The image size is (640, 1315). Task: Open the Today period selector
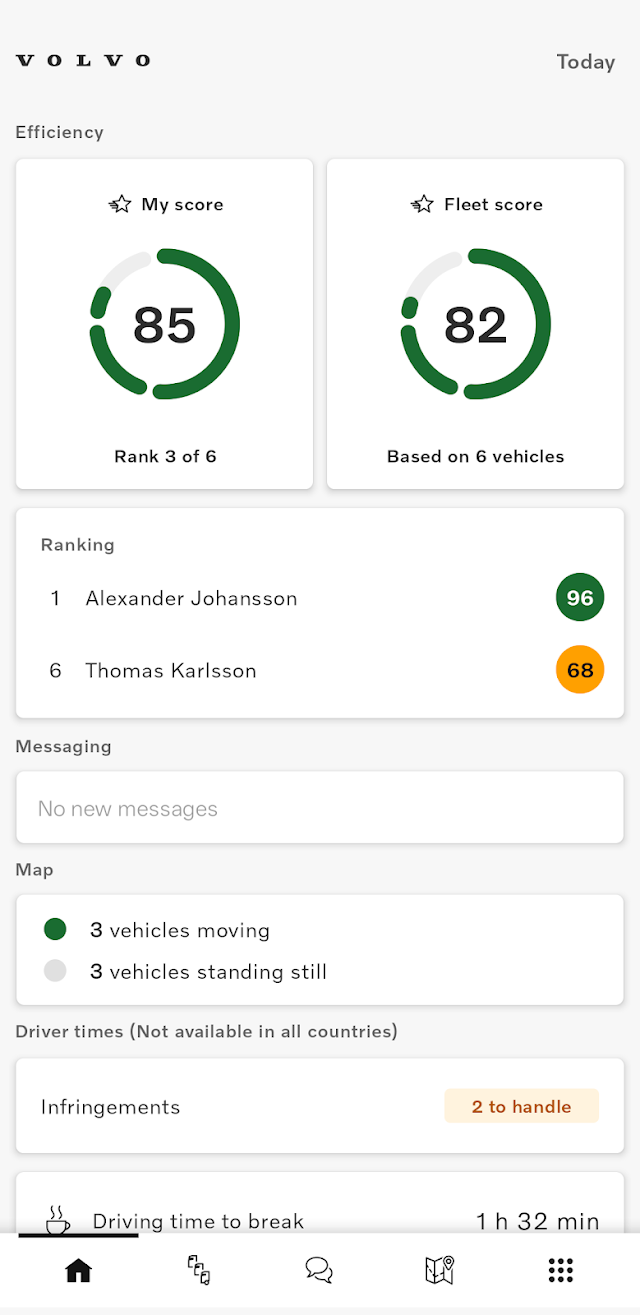point(586,62)
